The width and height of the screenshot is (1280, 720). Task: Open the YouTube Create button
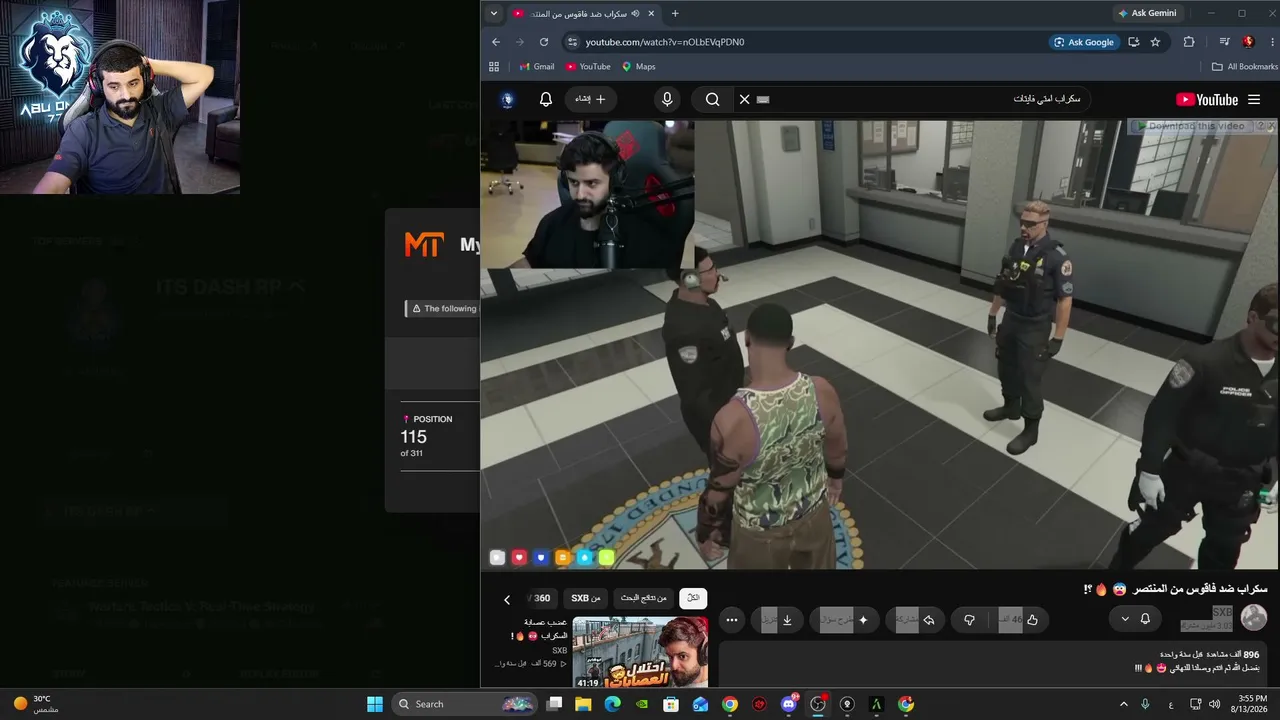pyautogui.click(x=590, y=99)
